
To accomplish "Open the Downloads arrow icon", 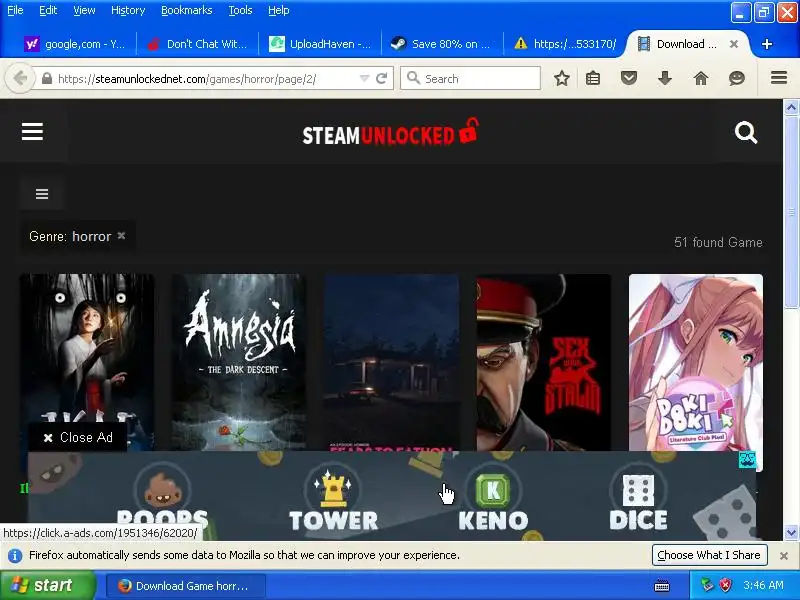I will pyautogui.click(x=665, y=79).
